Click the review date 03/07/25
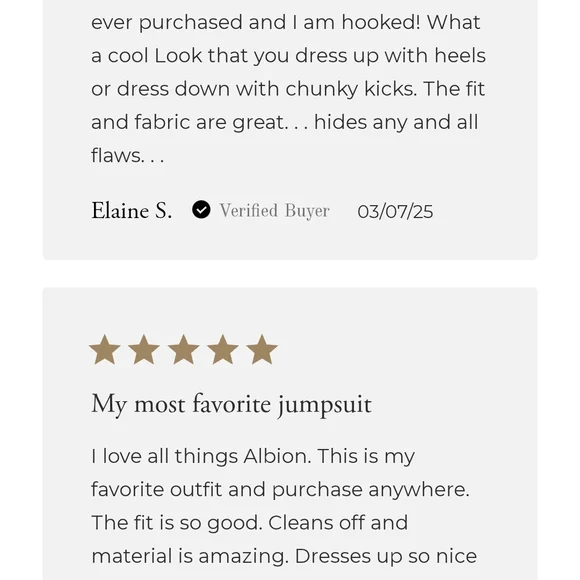580x580 pixels. (395, 212)
